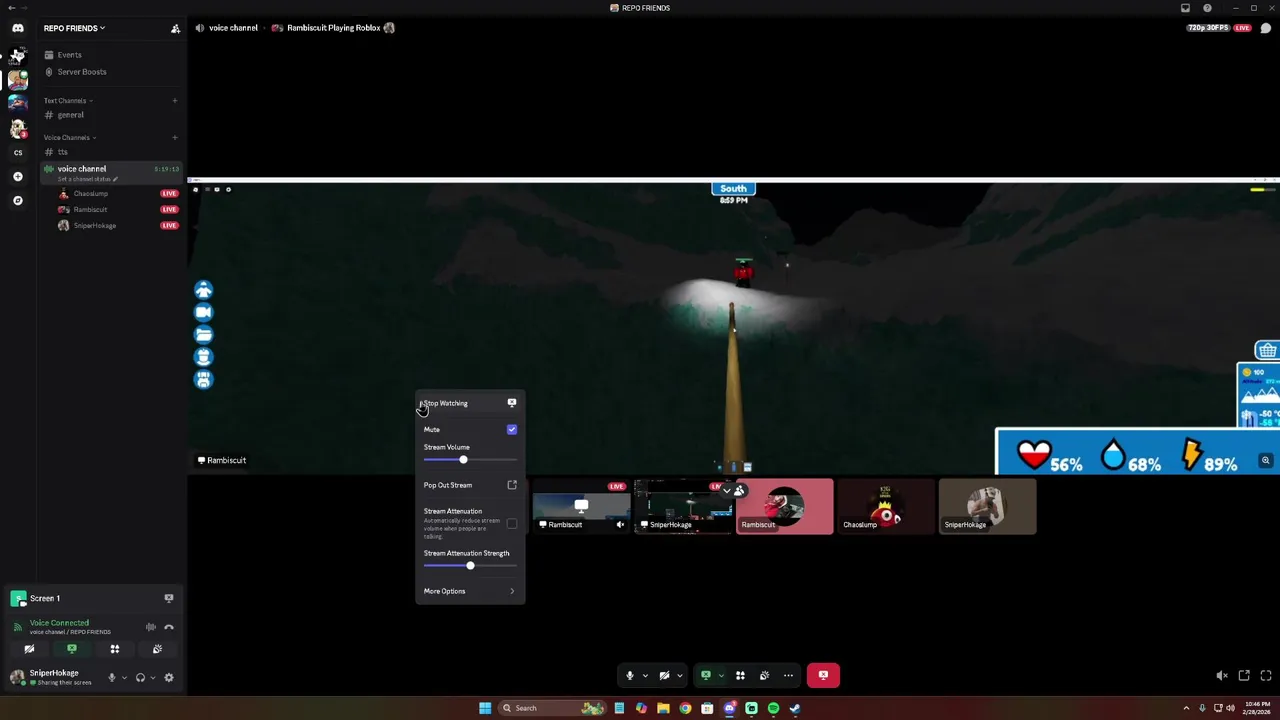
Task: Adjust the Stream Attenuation Strength slider
Action: click(470, 565)
